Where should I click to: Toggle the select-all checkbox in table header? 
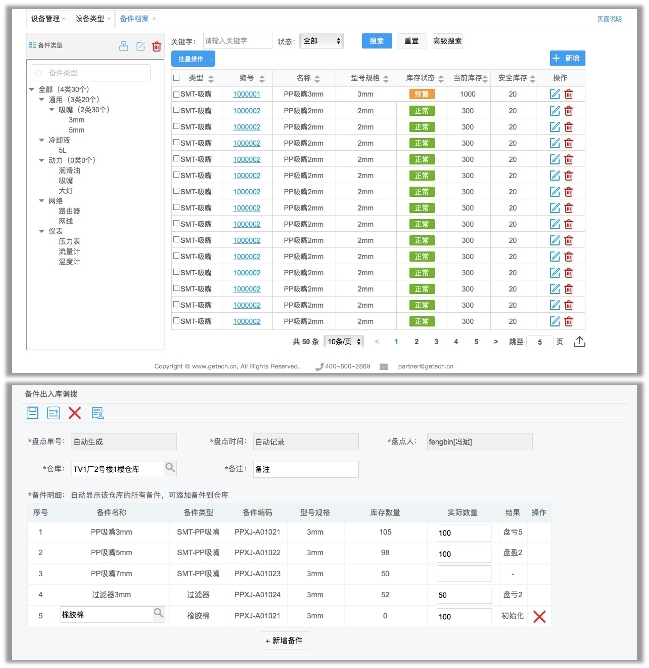click(x=177, y=78)
